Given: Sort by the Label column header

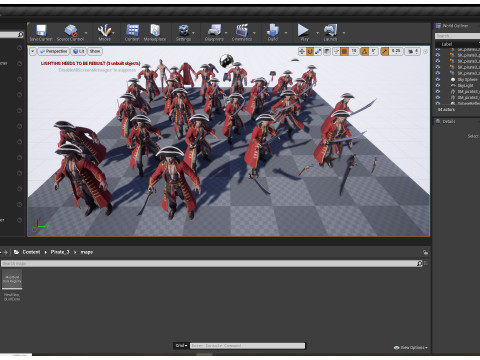Looking at the screenshot, I should click(447, 44).
